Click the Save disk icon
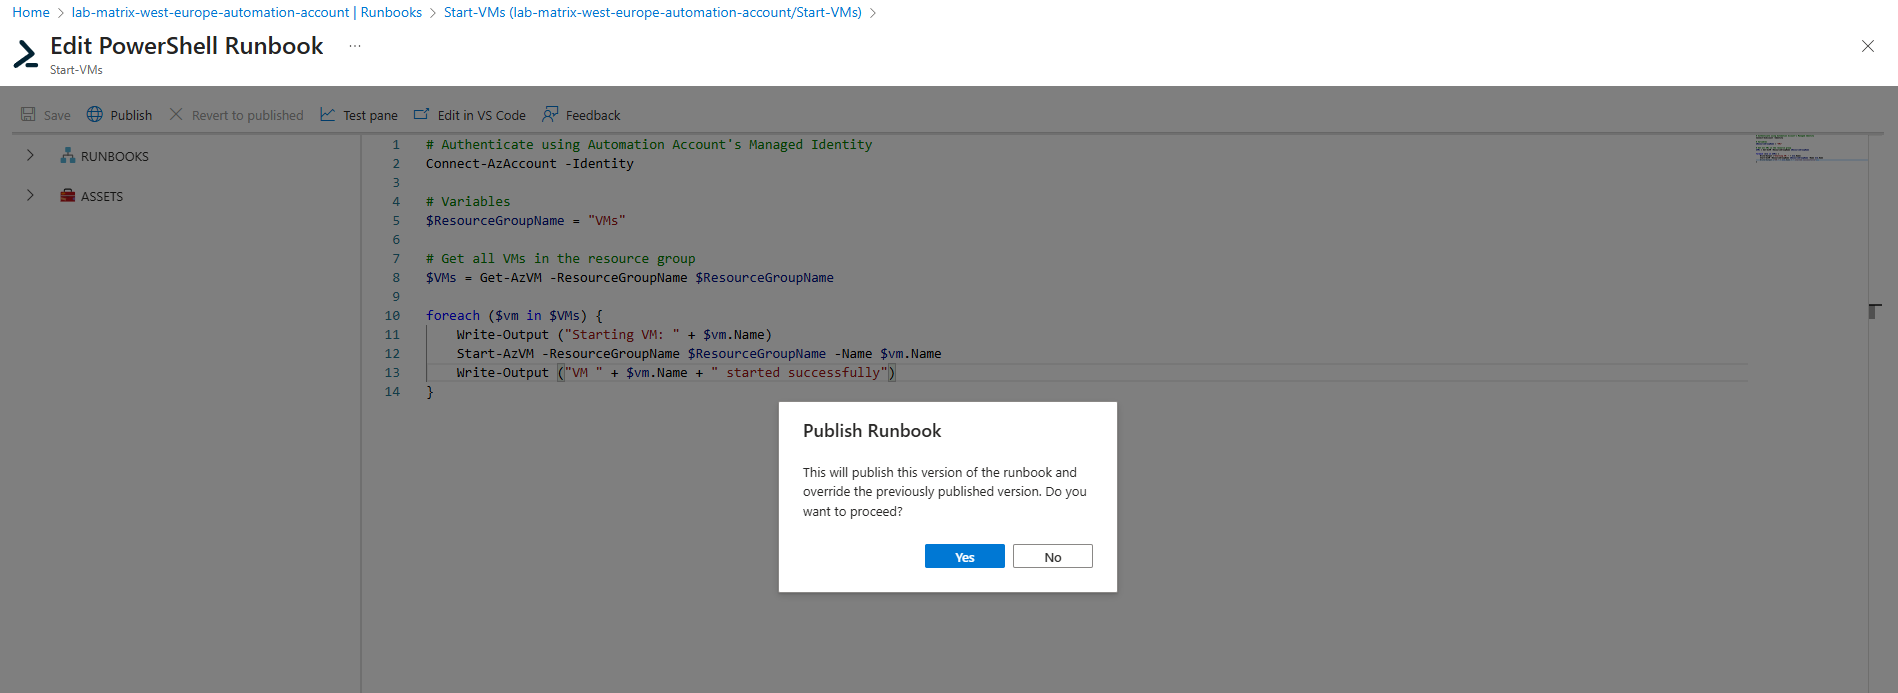Screen dimensions: 1898x693 tap(28, 114)
